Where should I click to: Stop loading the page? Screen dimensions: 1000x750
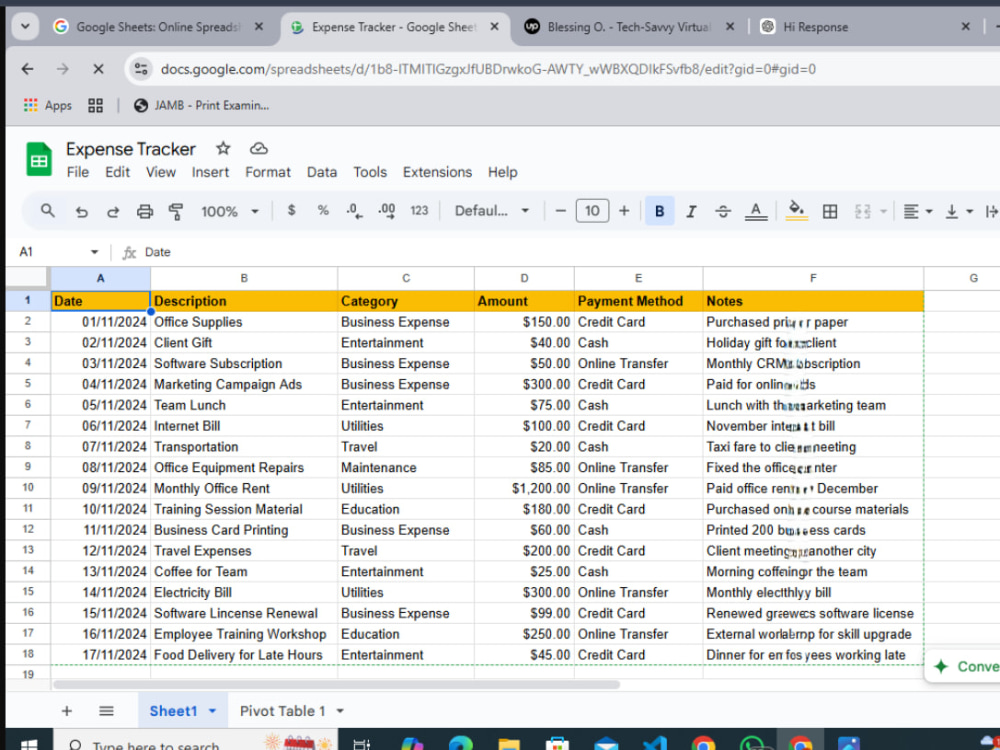[98, 69]
